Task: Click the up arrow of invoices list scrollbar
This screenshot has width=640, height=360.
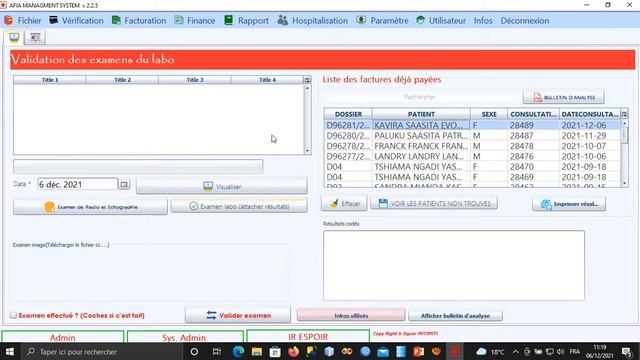Action: [624, 123]
